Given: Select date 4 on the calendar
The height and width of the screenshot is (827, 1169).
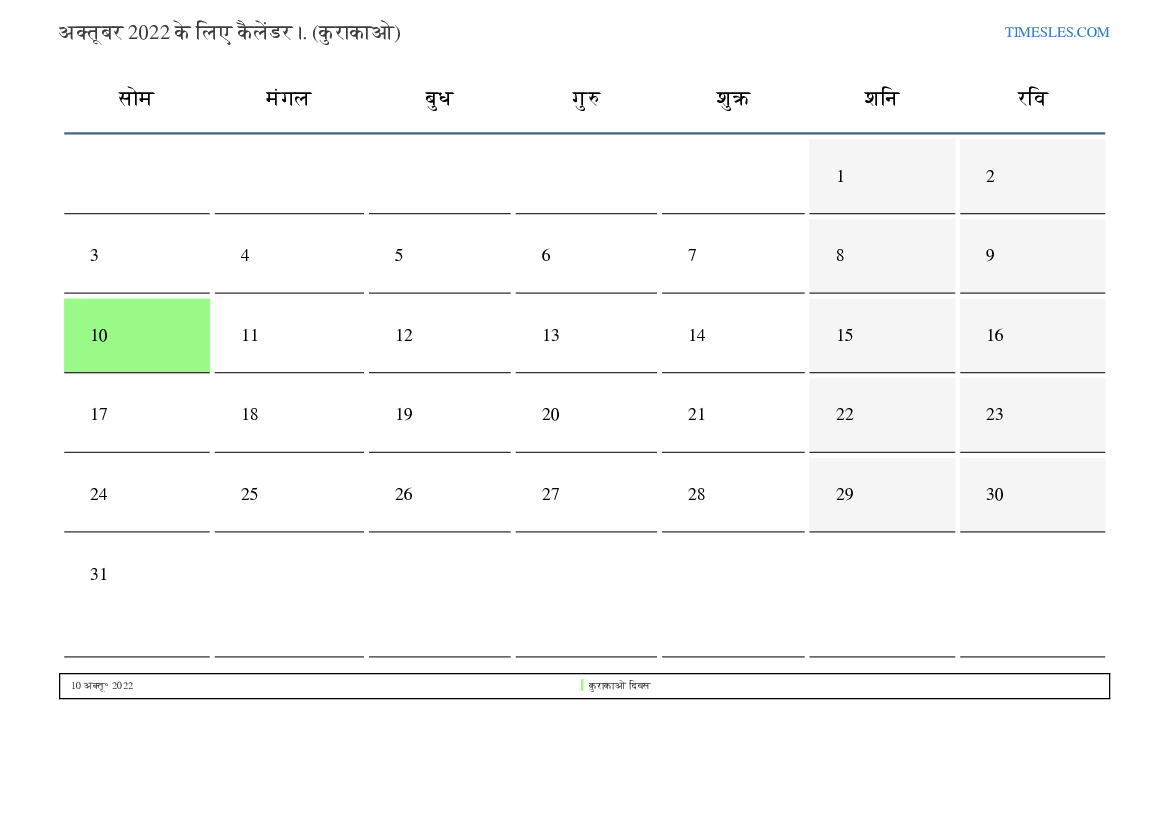Looking at the screenshot, I should (x=289, y=256).
